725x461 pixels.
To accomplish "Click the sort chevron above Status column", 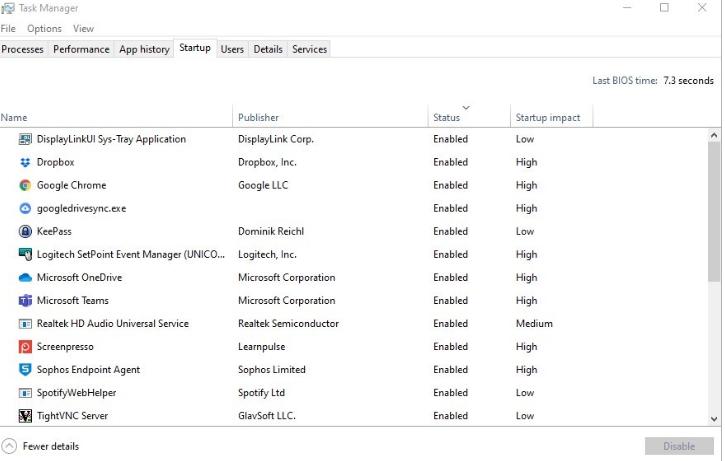I will pos(466,108).
